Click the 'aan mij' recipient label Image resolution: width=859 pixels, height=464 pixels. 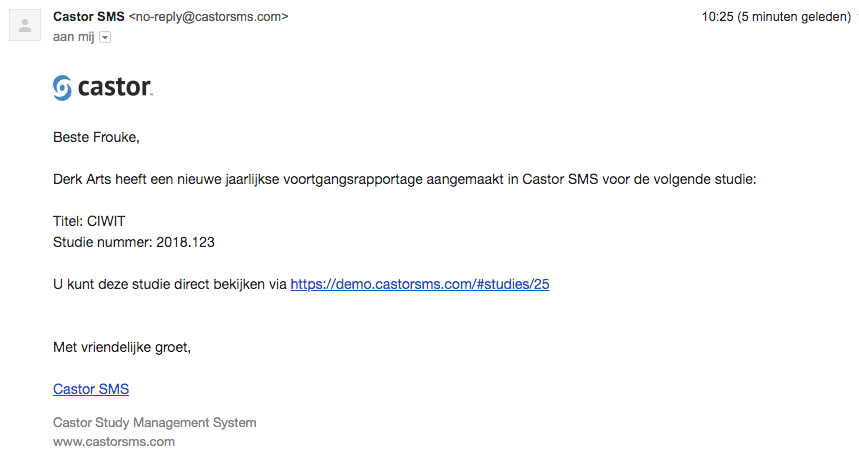point(73,37)
